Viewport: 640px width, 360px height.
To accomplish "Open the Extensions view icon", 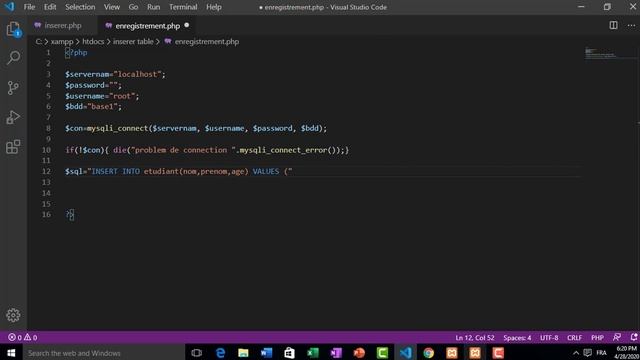I will [13, 147].
